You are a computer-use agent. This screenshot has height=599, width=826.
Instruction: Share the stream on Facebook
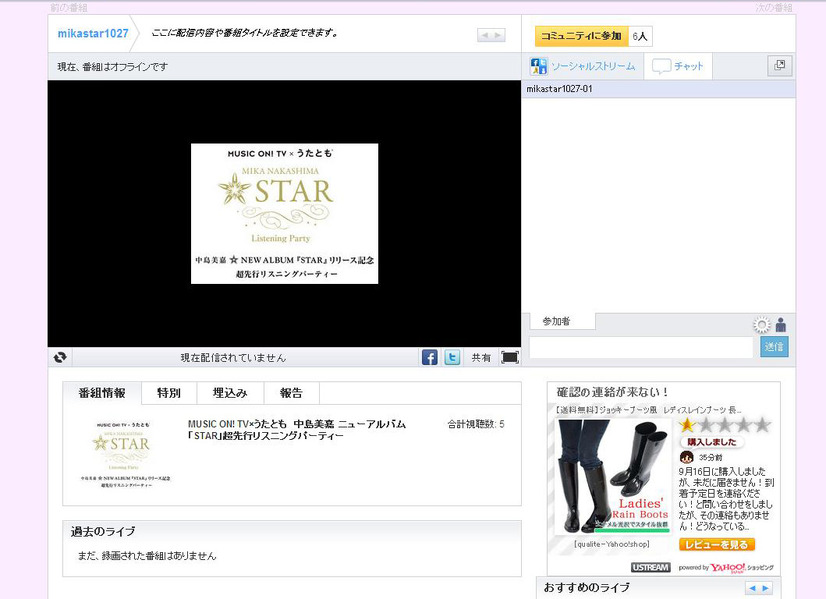[x=430, y=357]
